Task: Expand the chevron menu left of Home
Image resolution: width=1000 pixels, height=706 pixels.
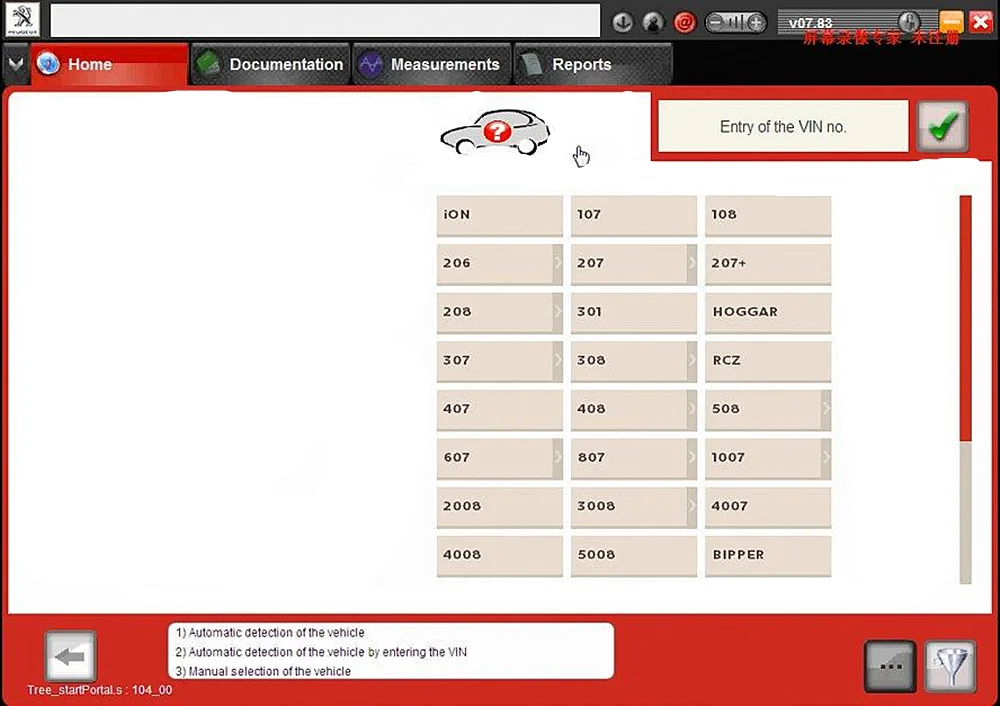Action: (15, 64)
